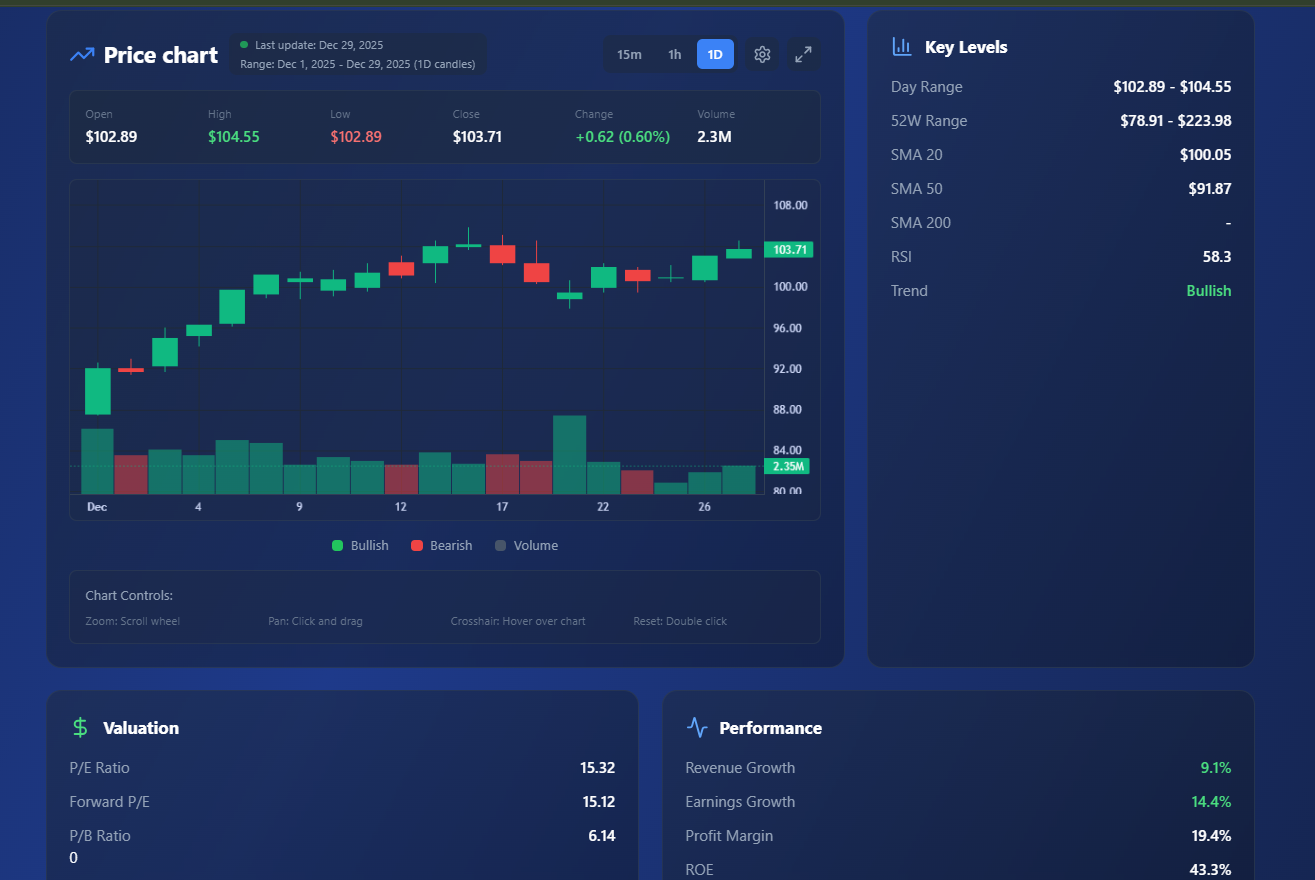Click the tallest green volume bar
The width and height of the screenshot is (1315, 880).
click(569, 453)
